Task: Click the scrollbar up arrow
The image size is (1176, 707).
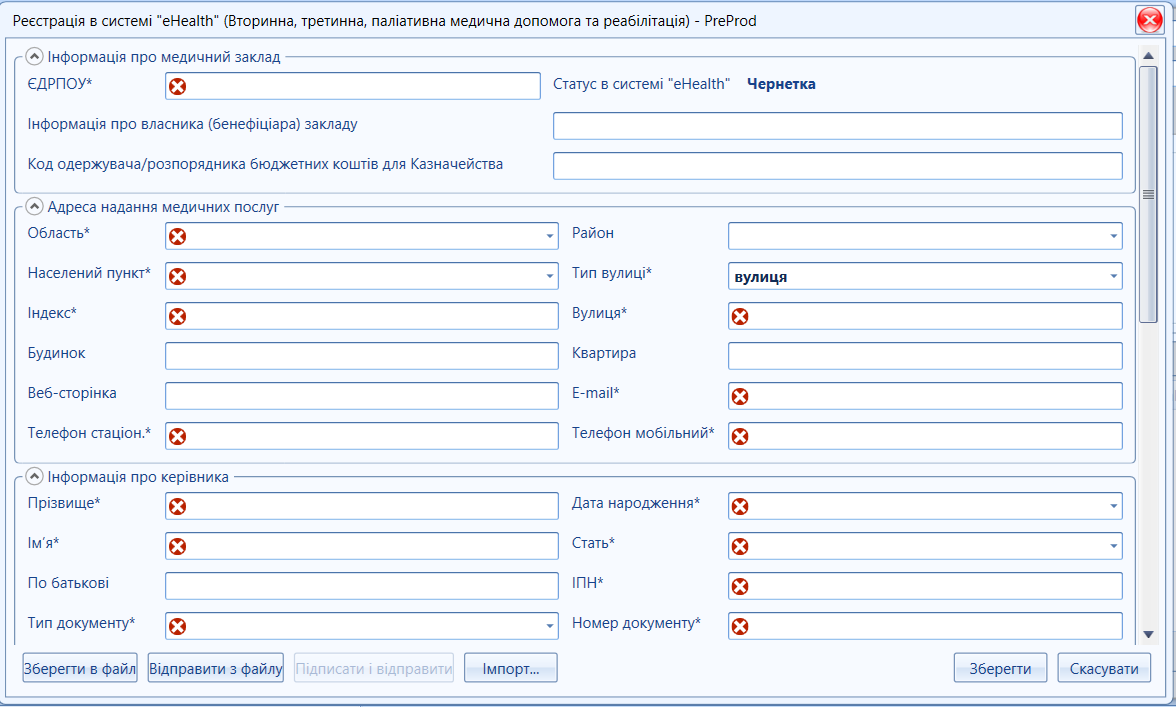Action: coord(1148,55)
